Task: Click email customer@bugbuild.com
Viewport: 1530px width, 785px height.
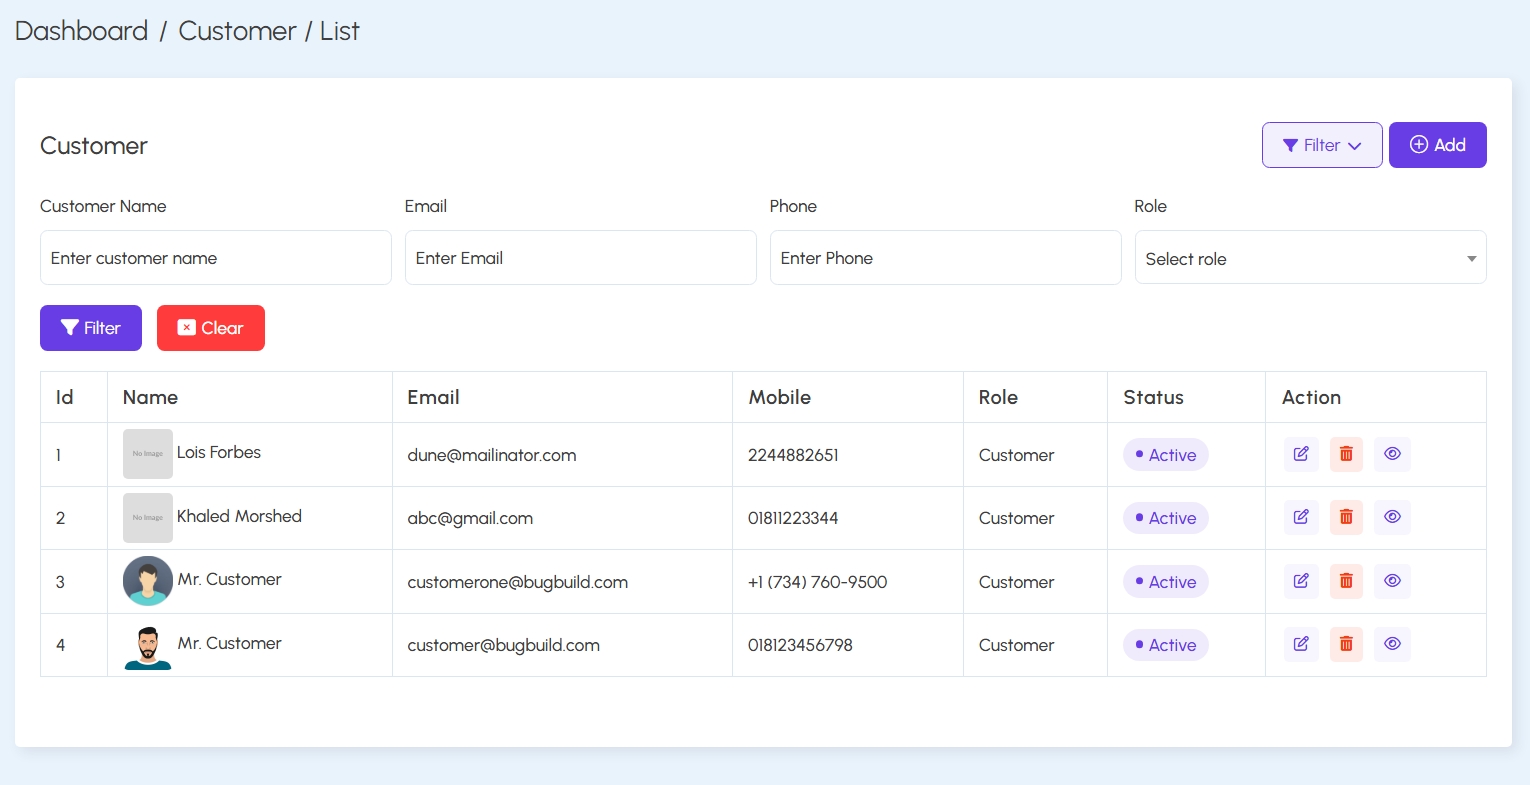Action: click(504, 645)
